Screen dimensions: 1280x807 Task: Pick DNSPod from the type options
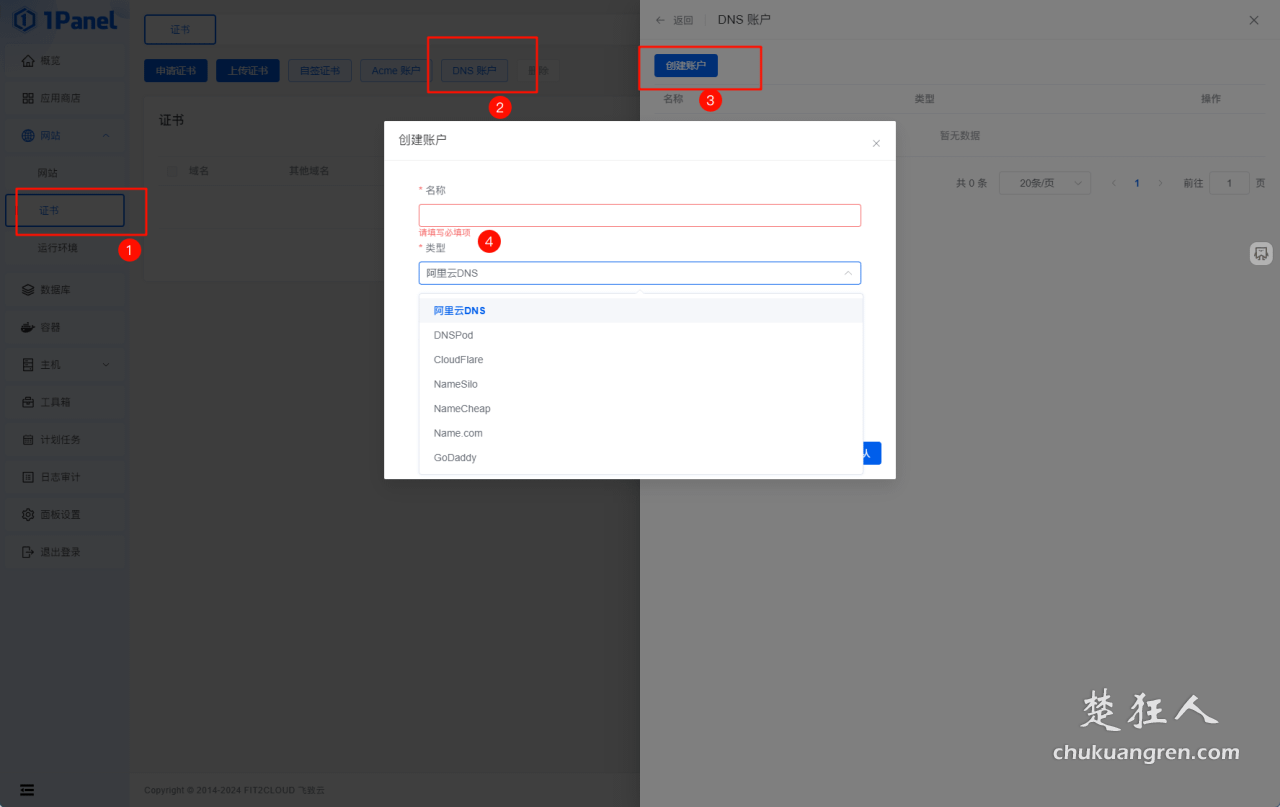click(453, 335)
